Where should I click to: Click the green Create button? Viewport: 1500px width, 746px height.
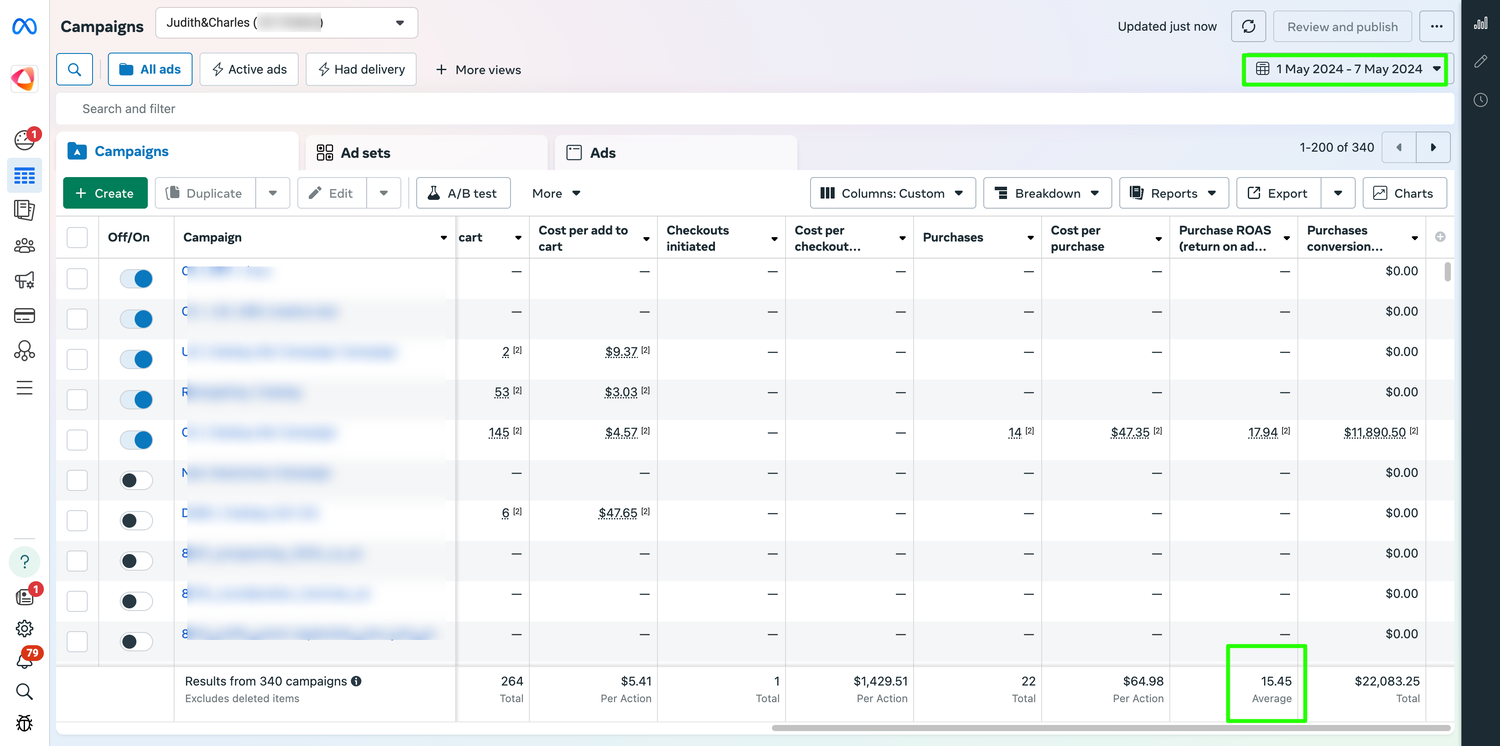[105, 193]
